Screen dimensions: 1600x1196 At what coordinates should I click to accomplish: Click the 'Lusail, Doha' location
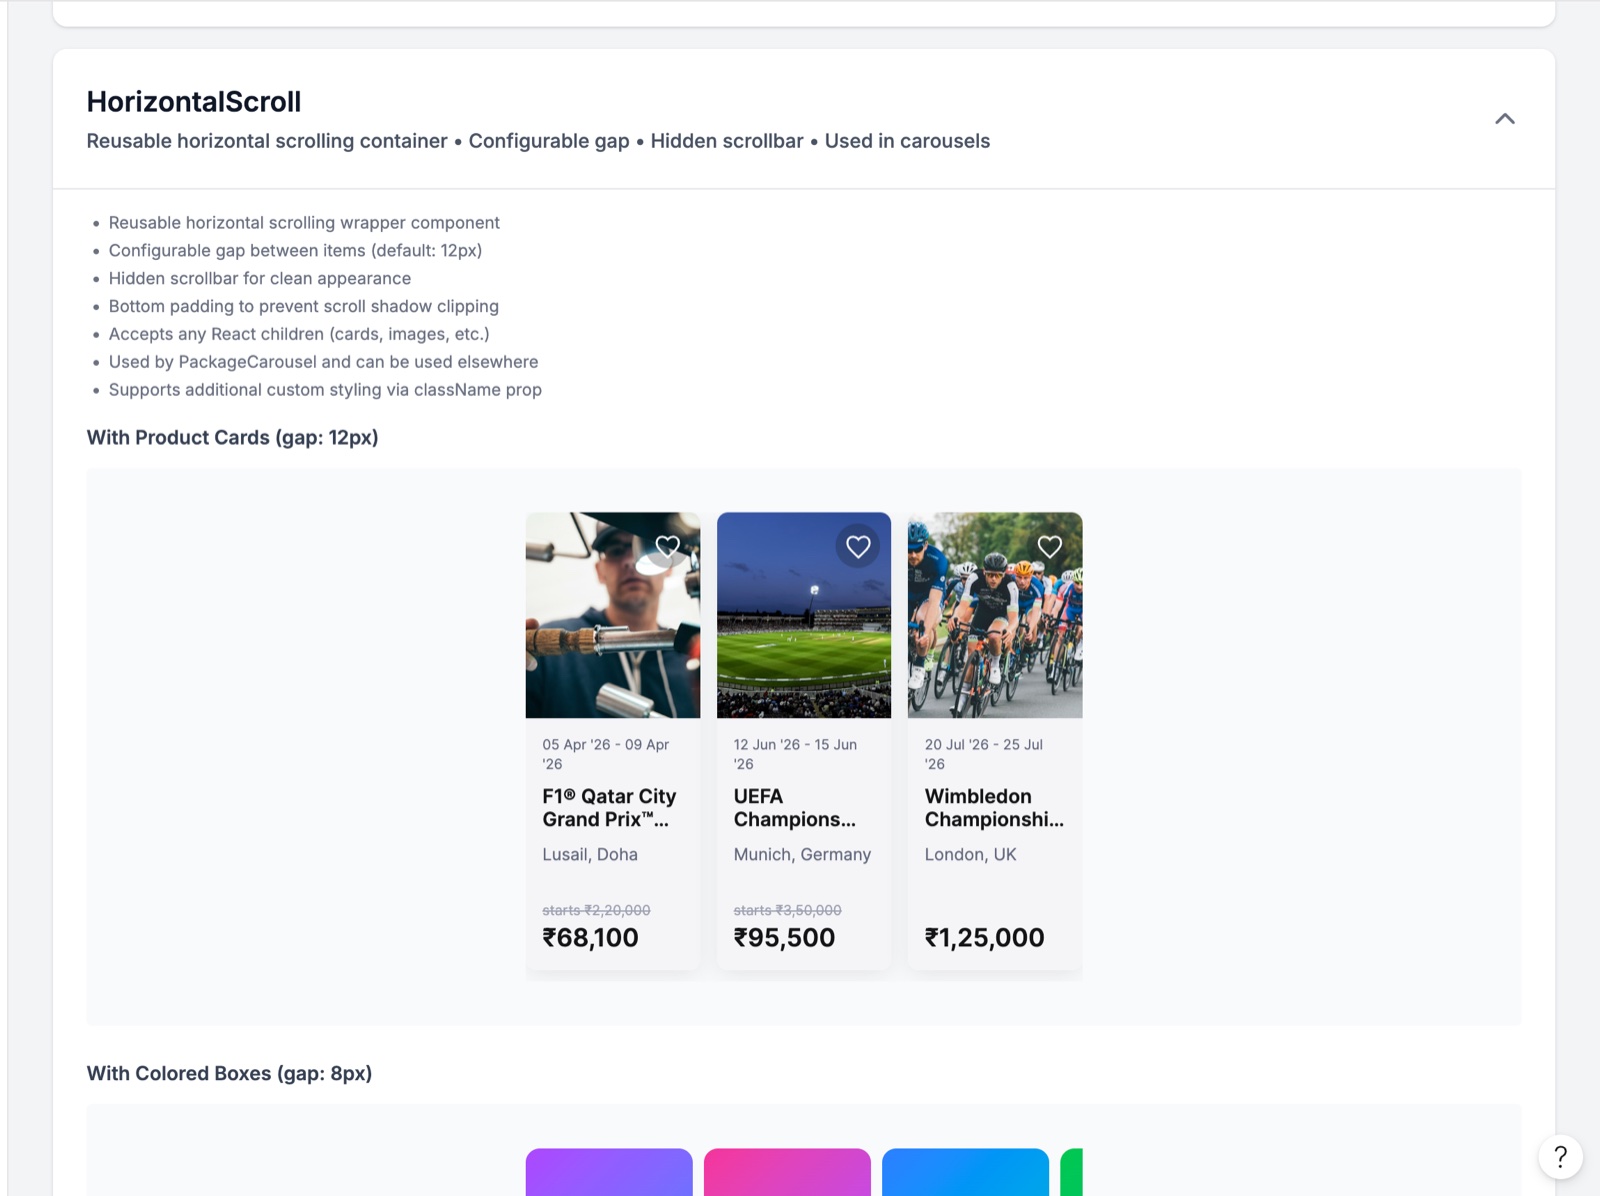coord(590,855)
